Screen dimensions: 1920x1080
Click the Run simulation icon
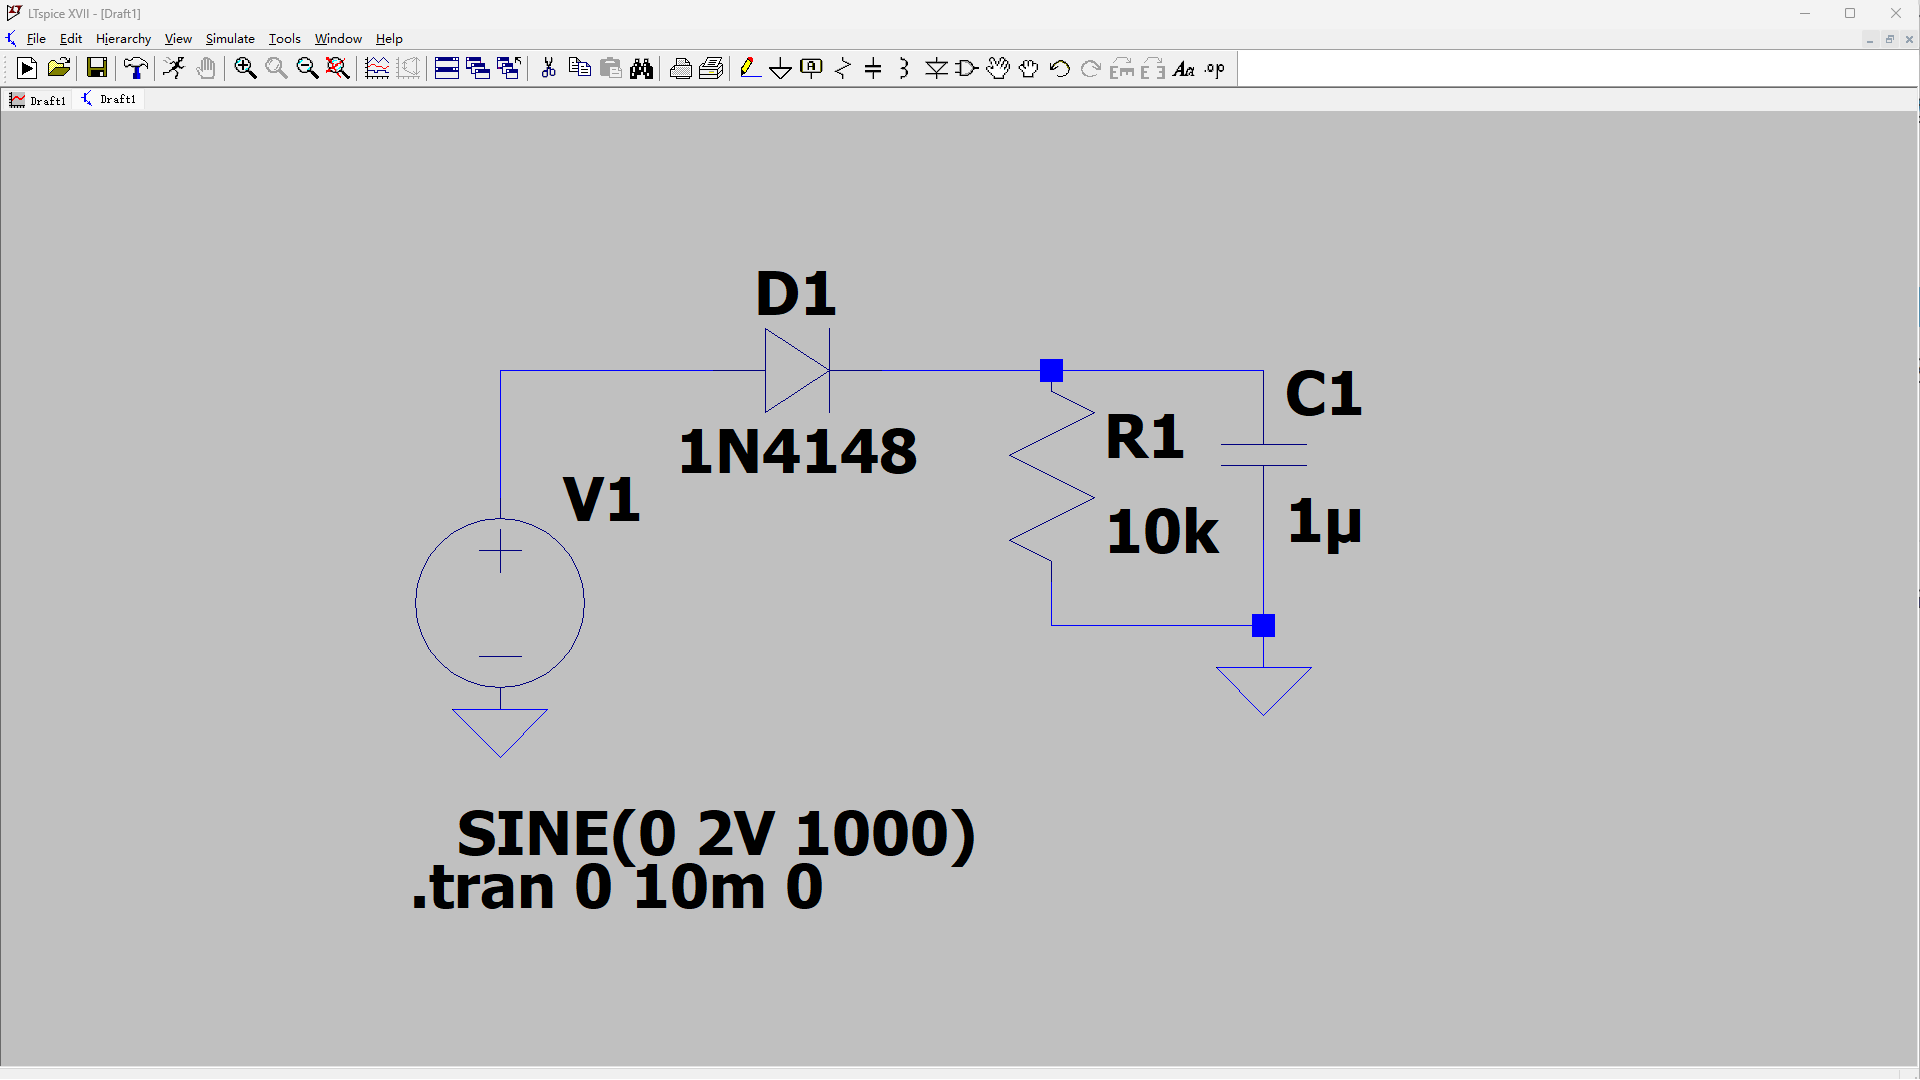174,68
